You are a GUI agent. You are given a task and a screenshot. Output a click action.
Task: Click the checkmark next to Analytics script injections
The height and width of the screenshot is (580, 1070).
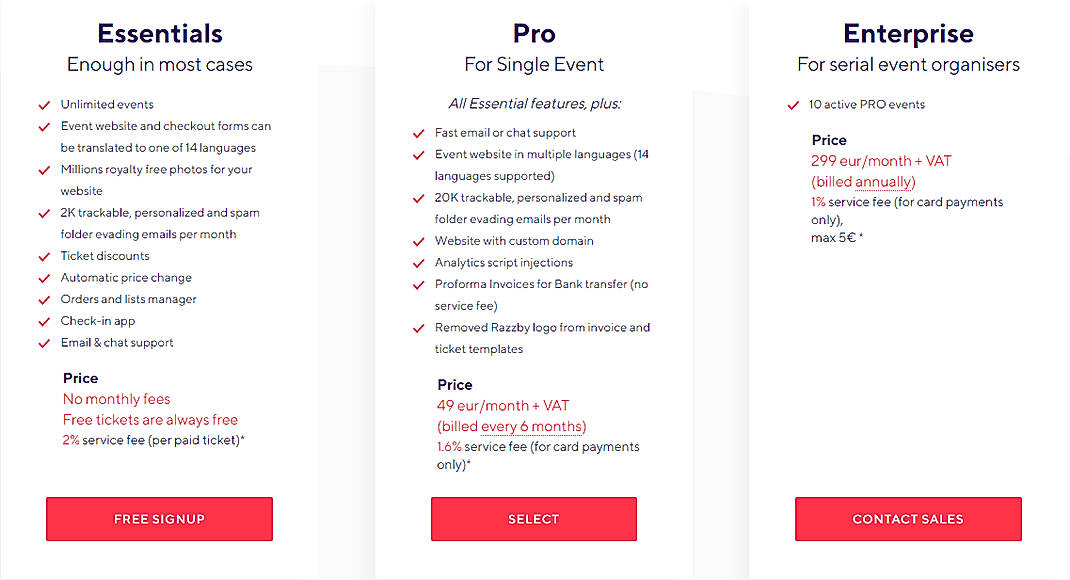tap(418, 262)
